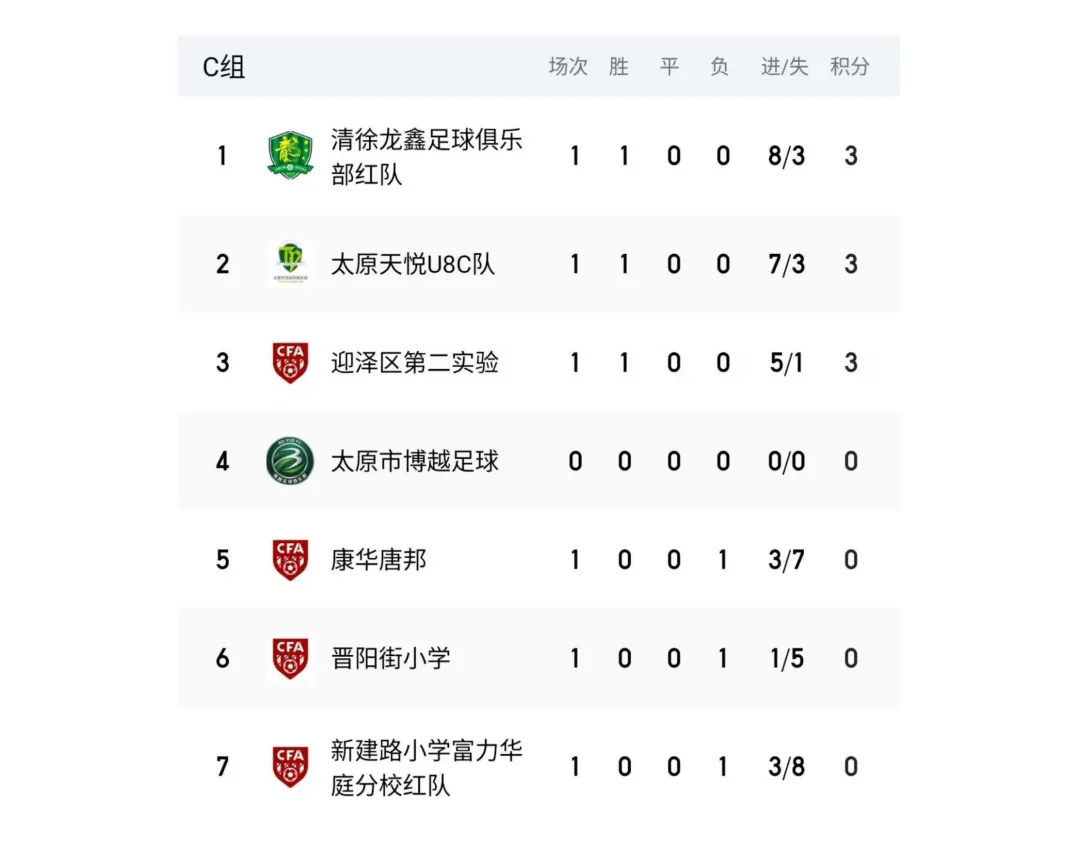Click the 场次 column header
Screen dimensions: 1080x860
568,66
